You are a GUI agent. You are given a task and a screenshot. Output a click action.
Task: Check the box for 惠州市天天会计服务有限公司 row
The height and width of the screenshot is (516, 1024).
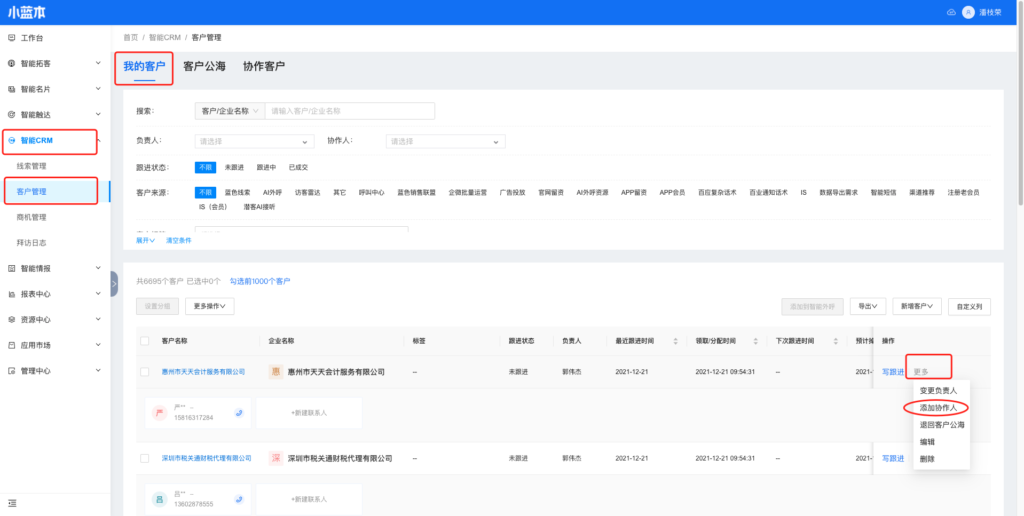tap(145, 372)
